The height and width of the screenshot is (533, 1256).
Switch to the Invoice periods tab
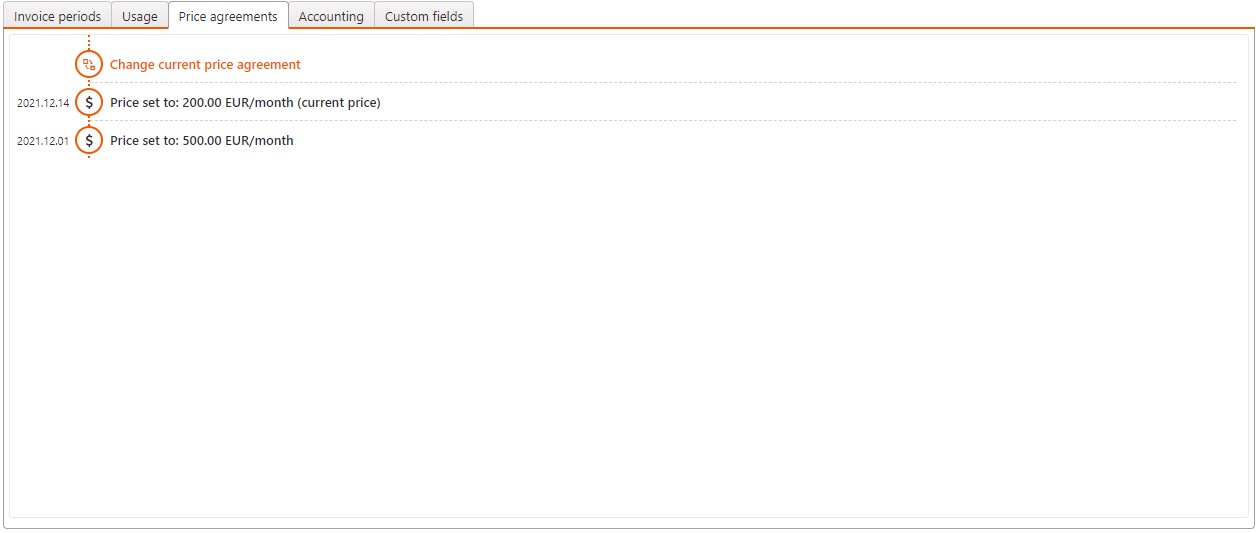click(x=57, y=16)
